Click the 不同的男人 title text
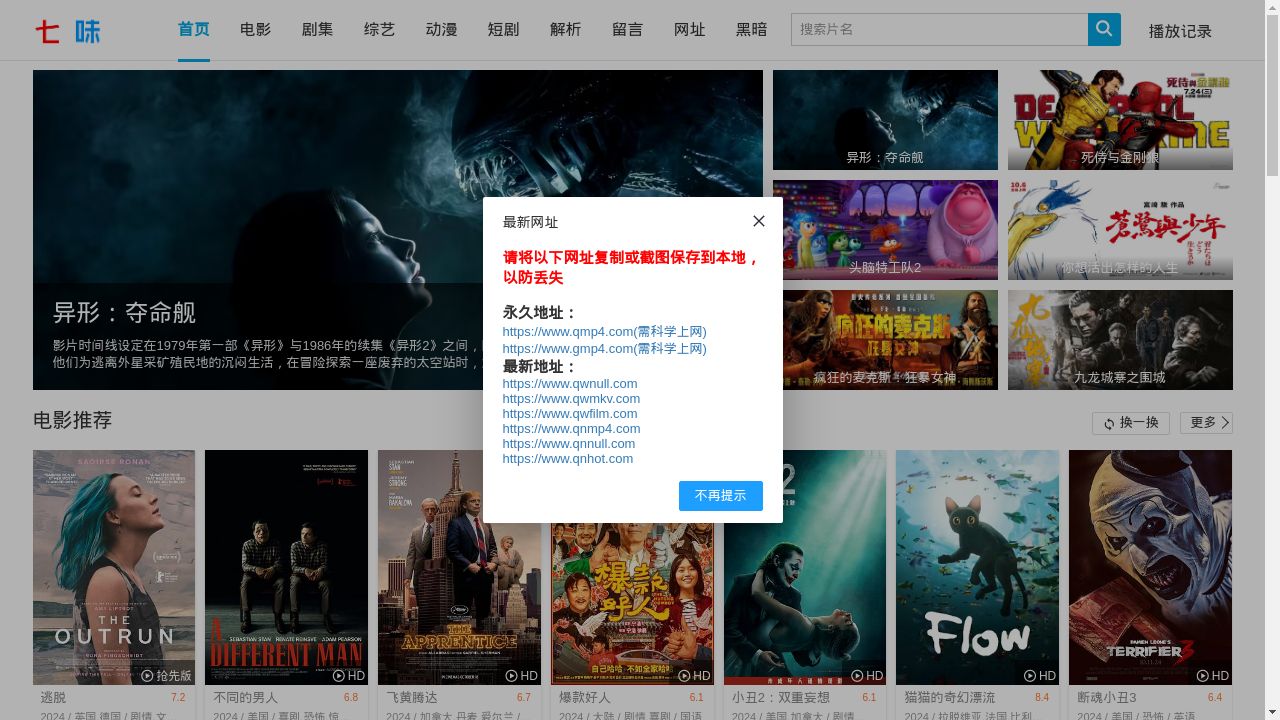 [x=246, y=697]
